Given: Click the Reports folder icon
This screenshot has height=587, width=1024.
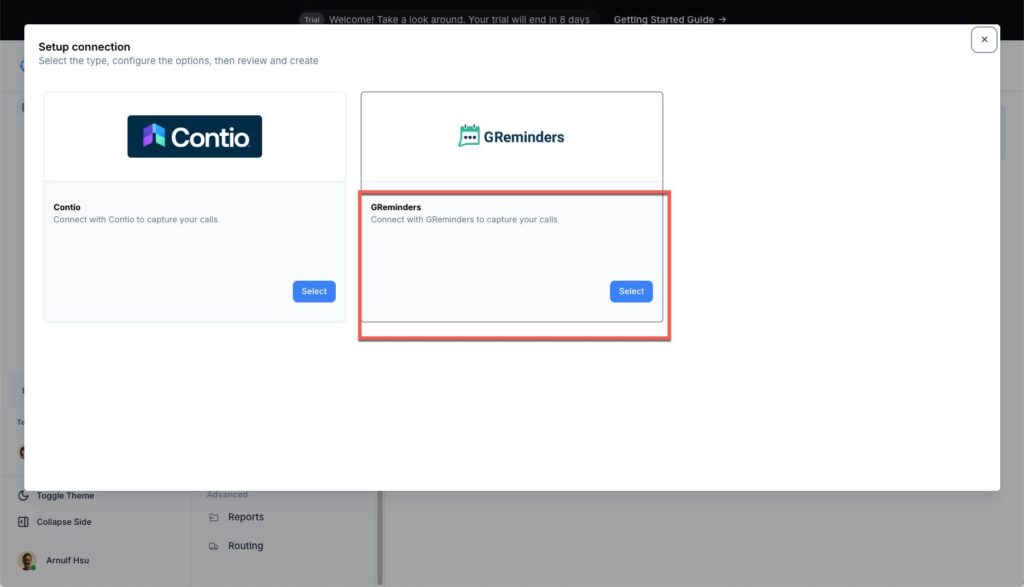Looking at the screenshot, I should [213, 518].
